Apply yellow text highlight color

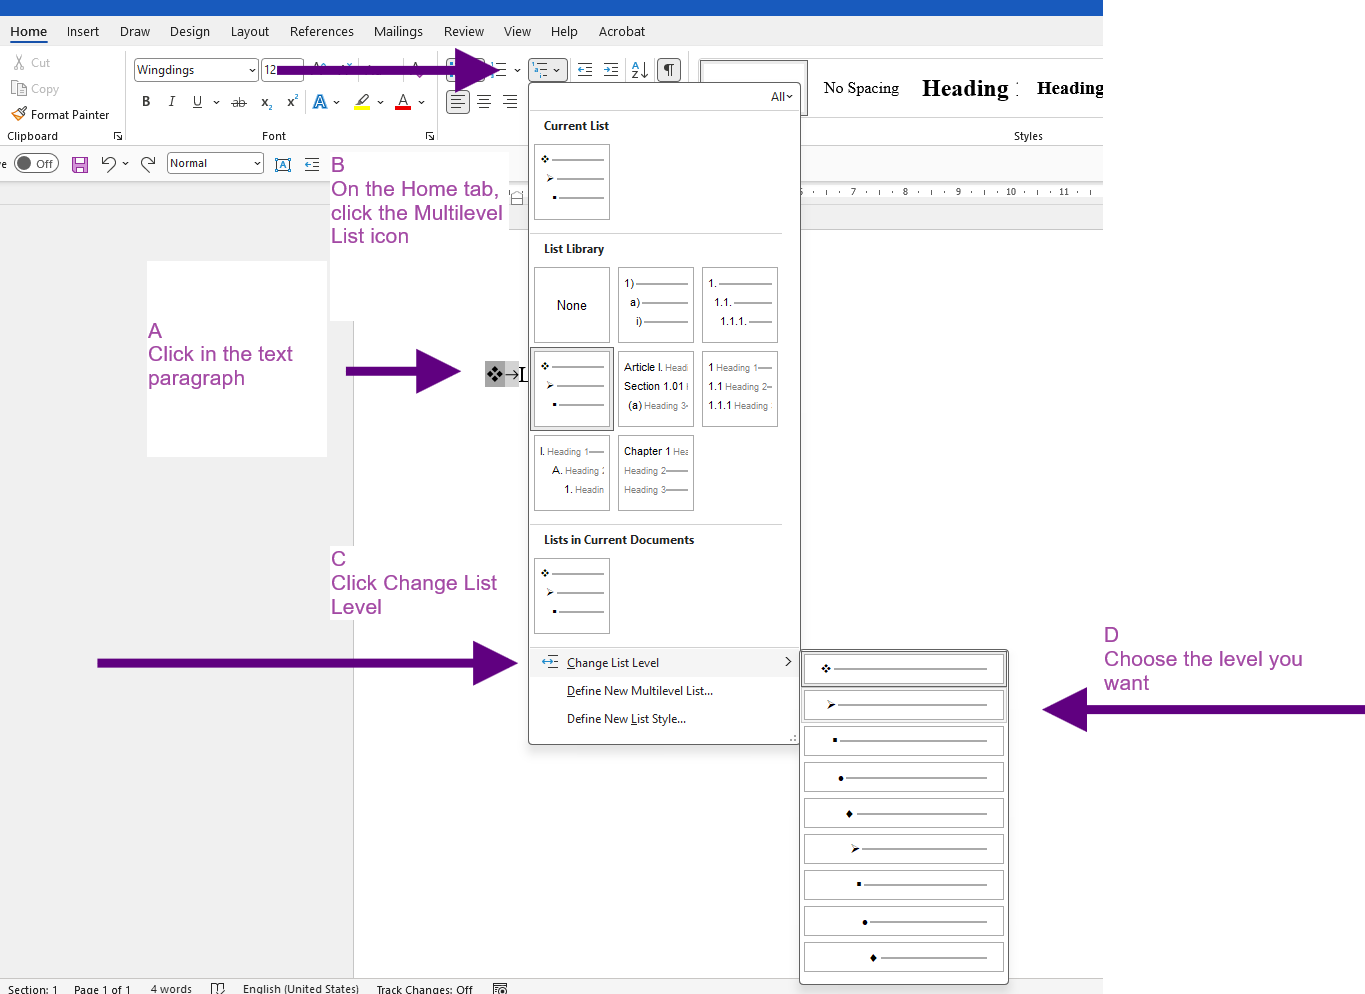[x=362, y=102]
